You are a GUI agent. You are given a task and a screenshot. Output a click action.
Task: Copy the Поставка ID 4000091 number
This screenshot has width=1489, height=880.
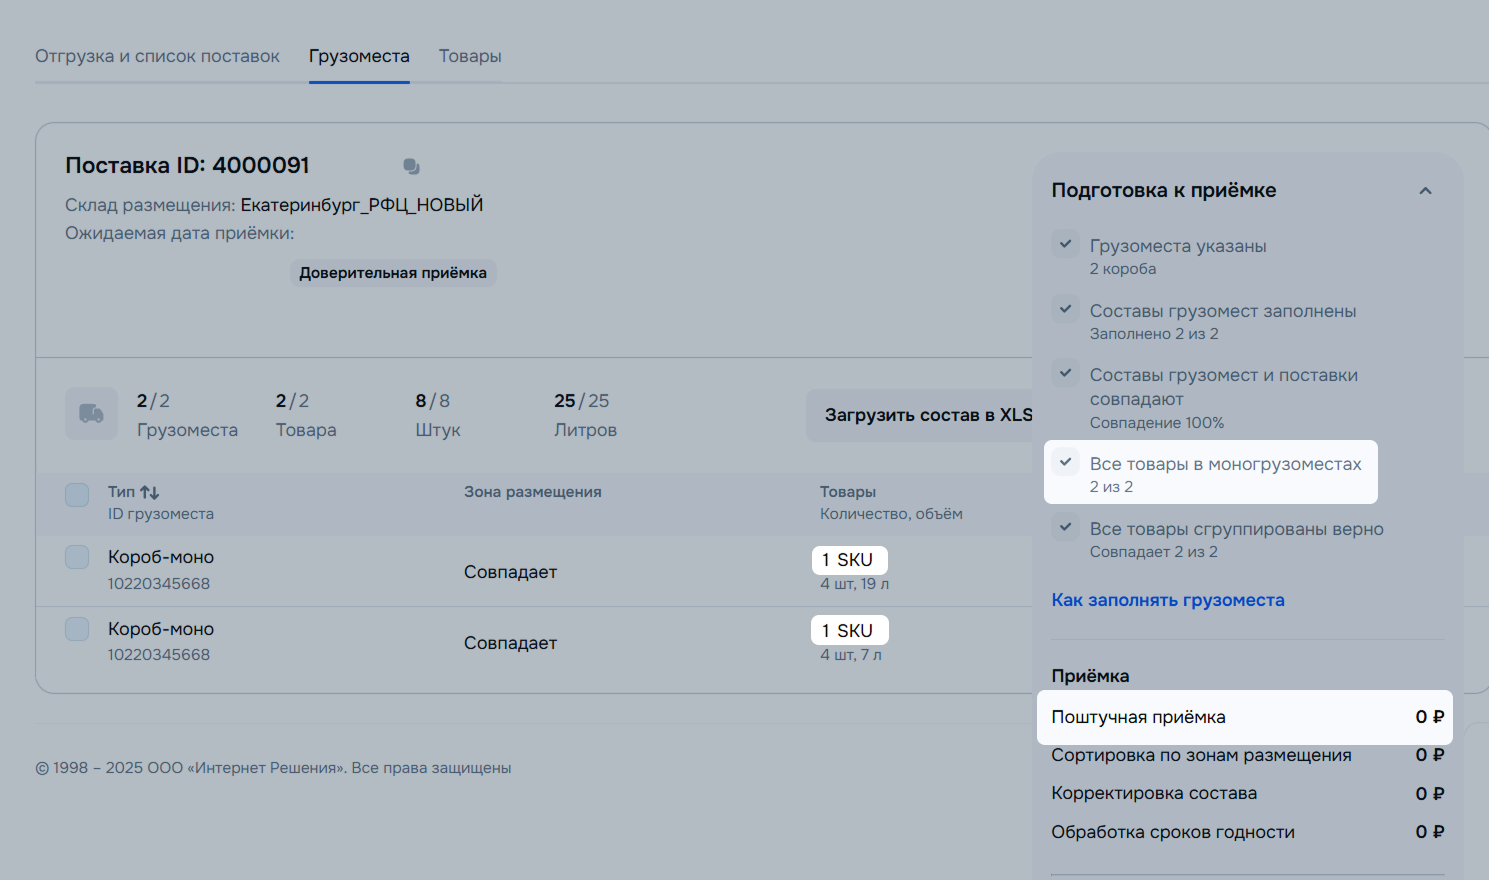coord(411,166)
